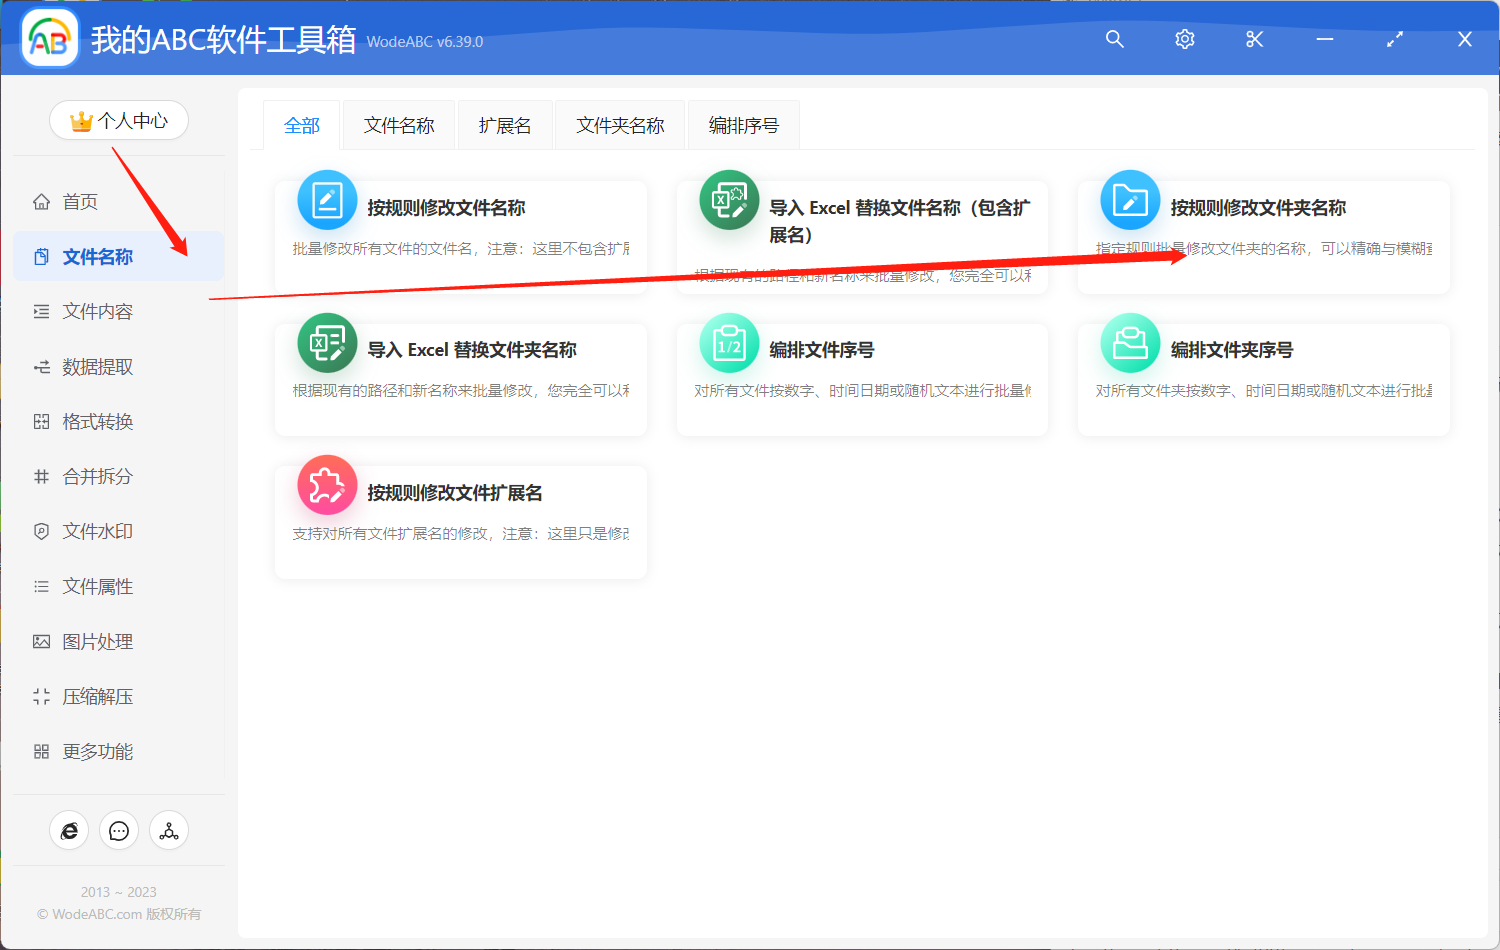The height and width of the screenshot is (950, 1500).
Task: Click the share network icon near the bottom
Action: point(169,830)
